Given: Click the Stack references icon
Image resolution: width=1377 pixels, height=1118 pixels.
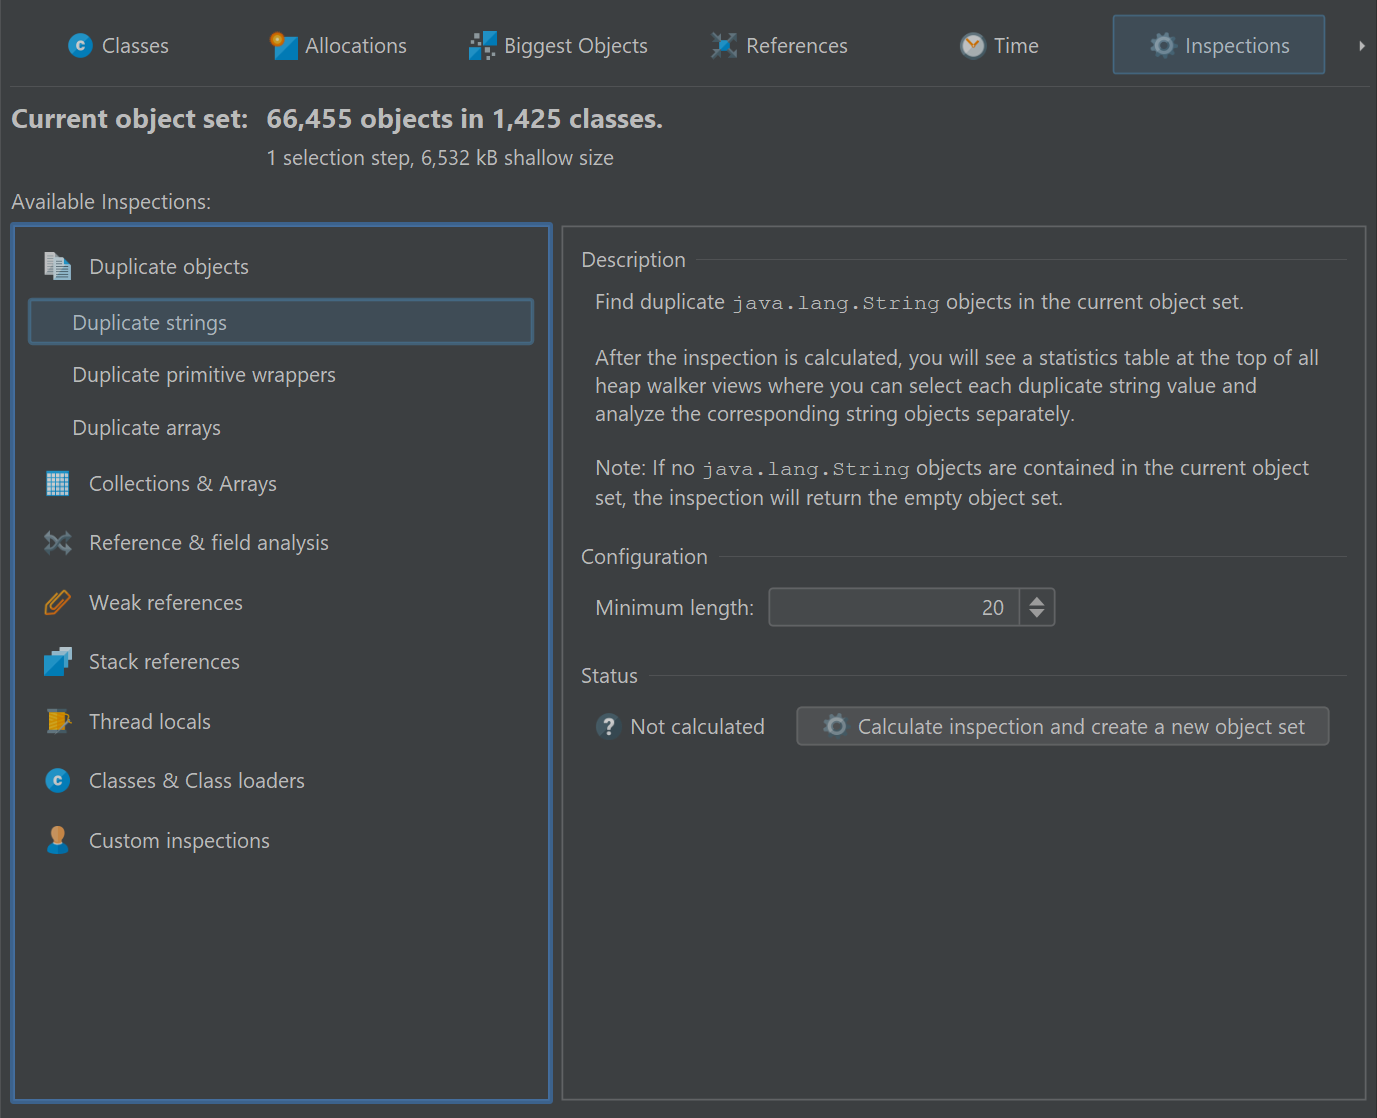Looking at the screenshot, I should (57, 661).
